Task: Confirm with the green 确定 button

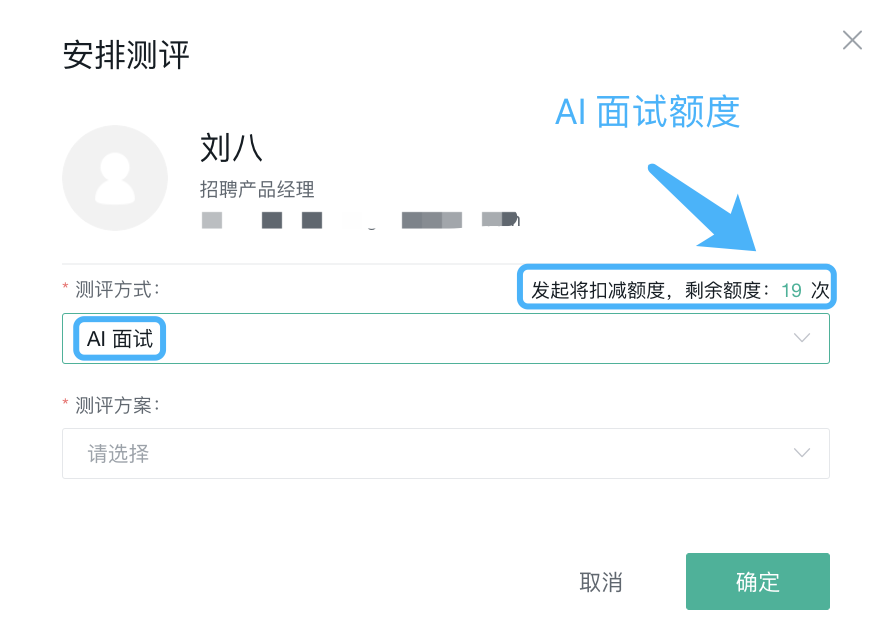Action: [757, 582]
